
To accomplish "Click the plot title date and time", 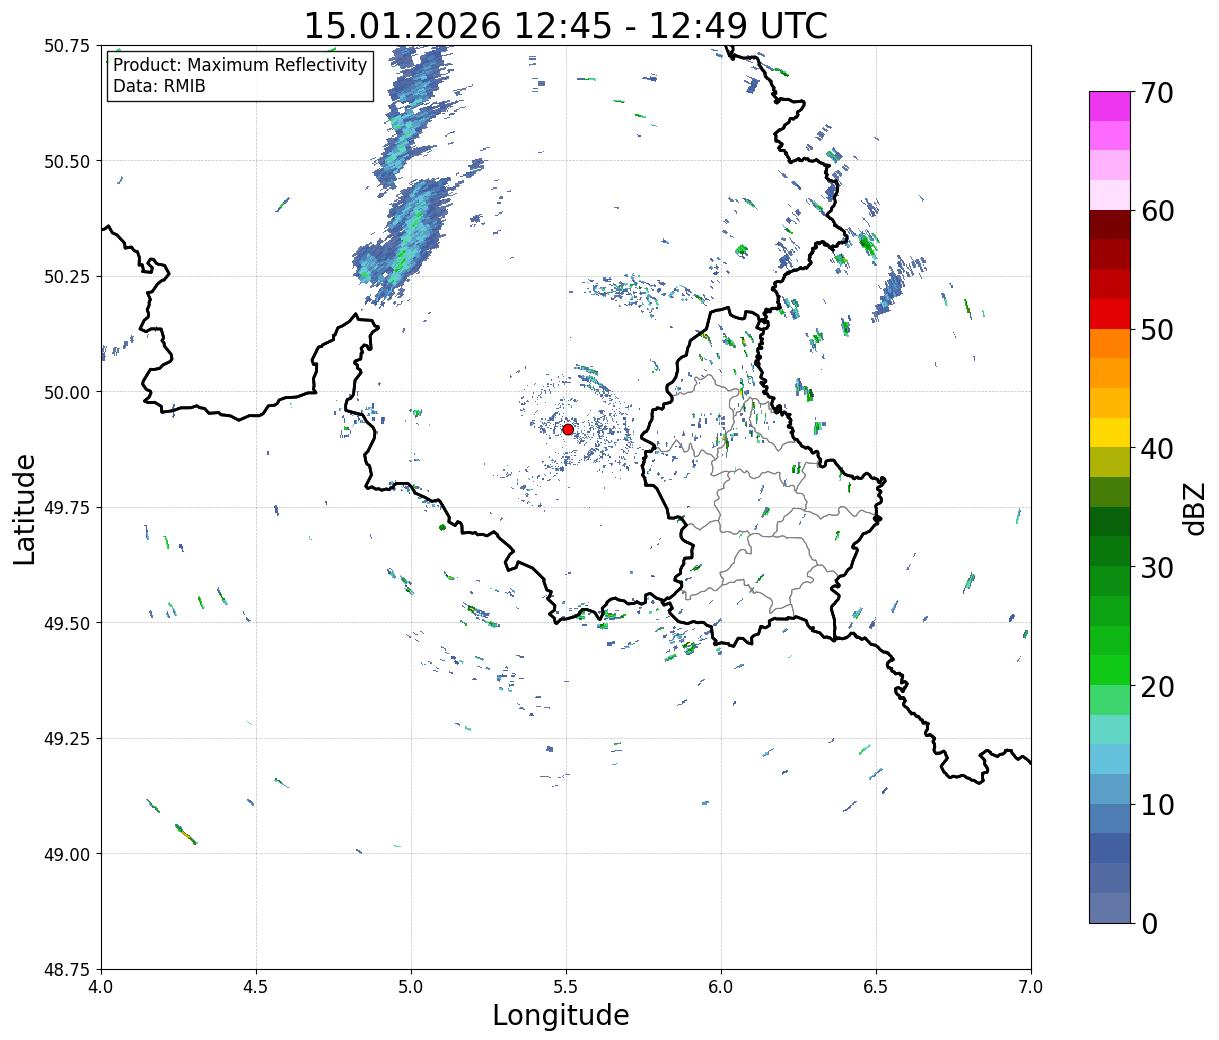I will [565, 25].
